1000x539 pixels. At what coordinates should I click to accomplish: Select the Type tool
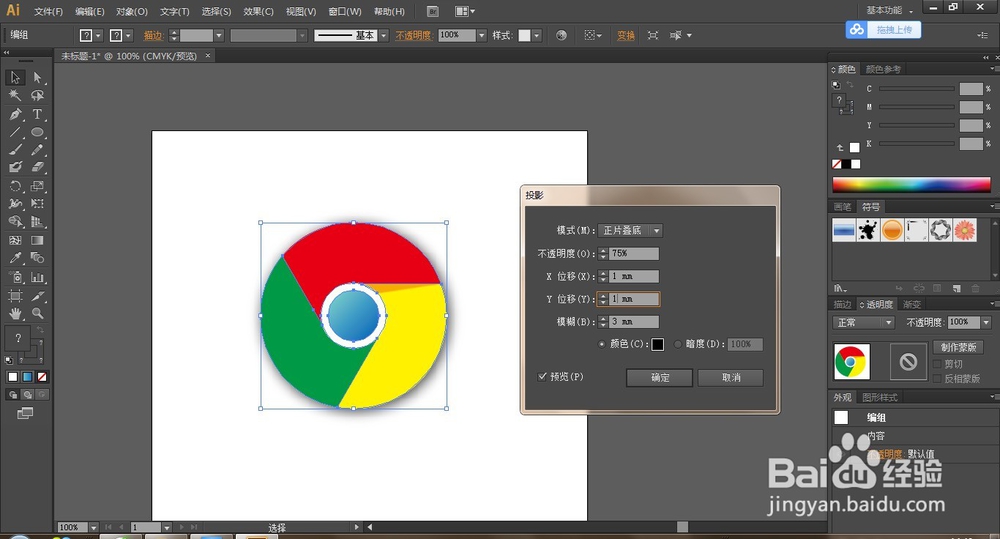coord(38,114)
